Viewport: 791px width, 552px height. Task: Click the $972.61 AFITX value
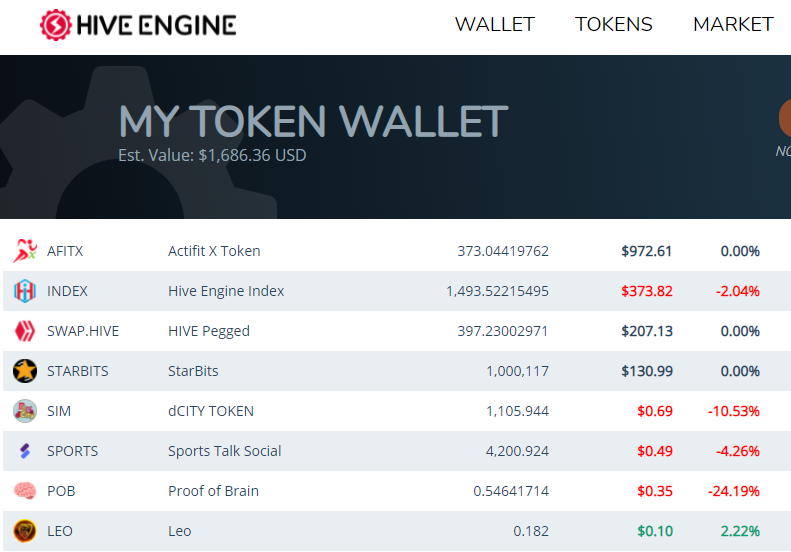tap(647, 251)
